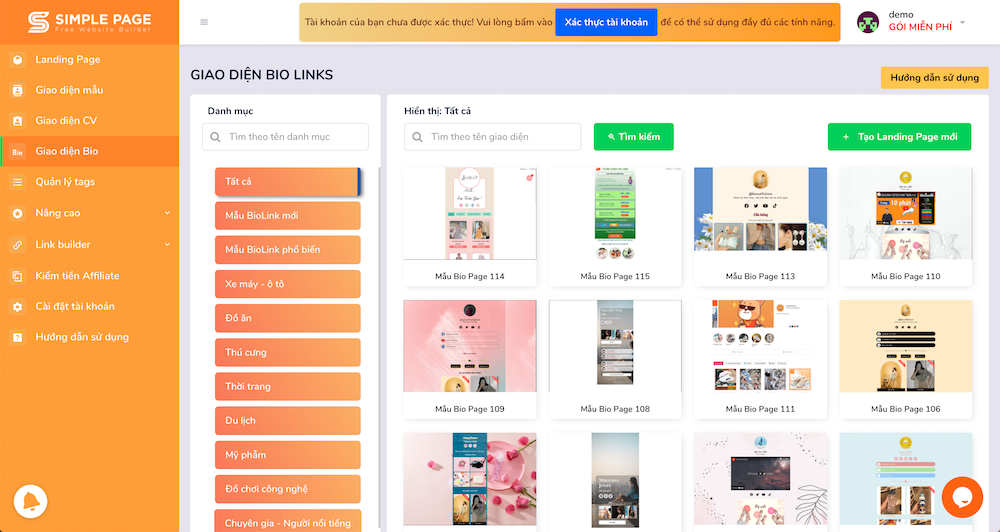Open Mẫu Bio Page 115 thumbnail
Viewport: 1000px width, 532px height.
pos(615,214)
